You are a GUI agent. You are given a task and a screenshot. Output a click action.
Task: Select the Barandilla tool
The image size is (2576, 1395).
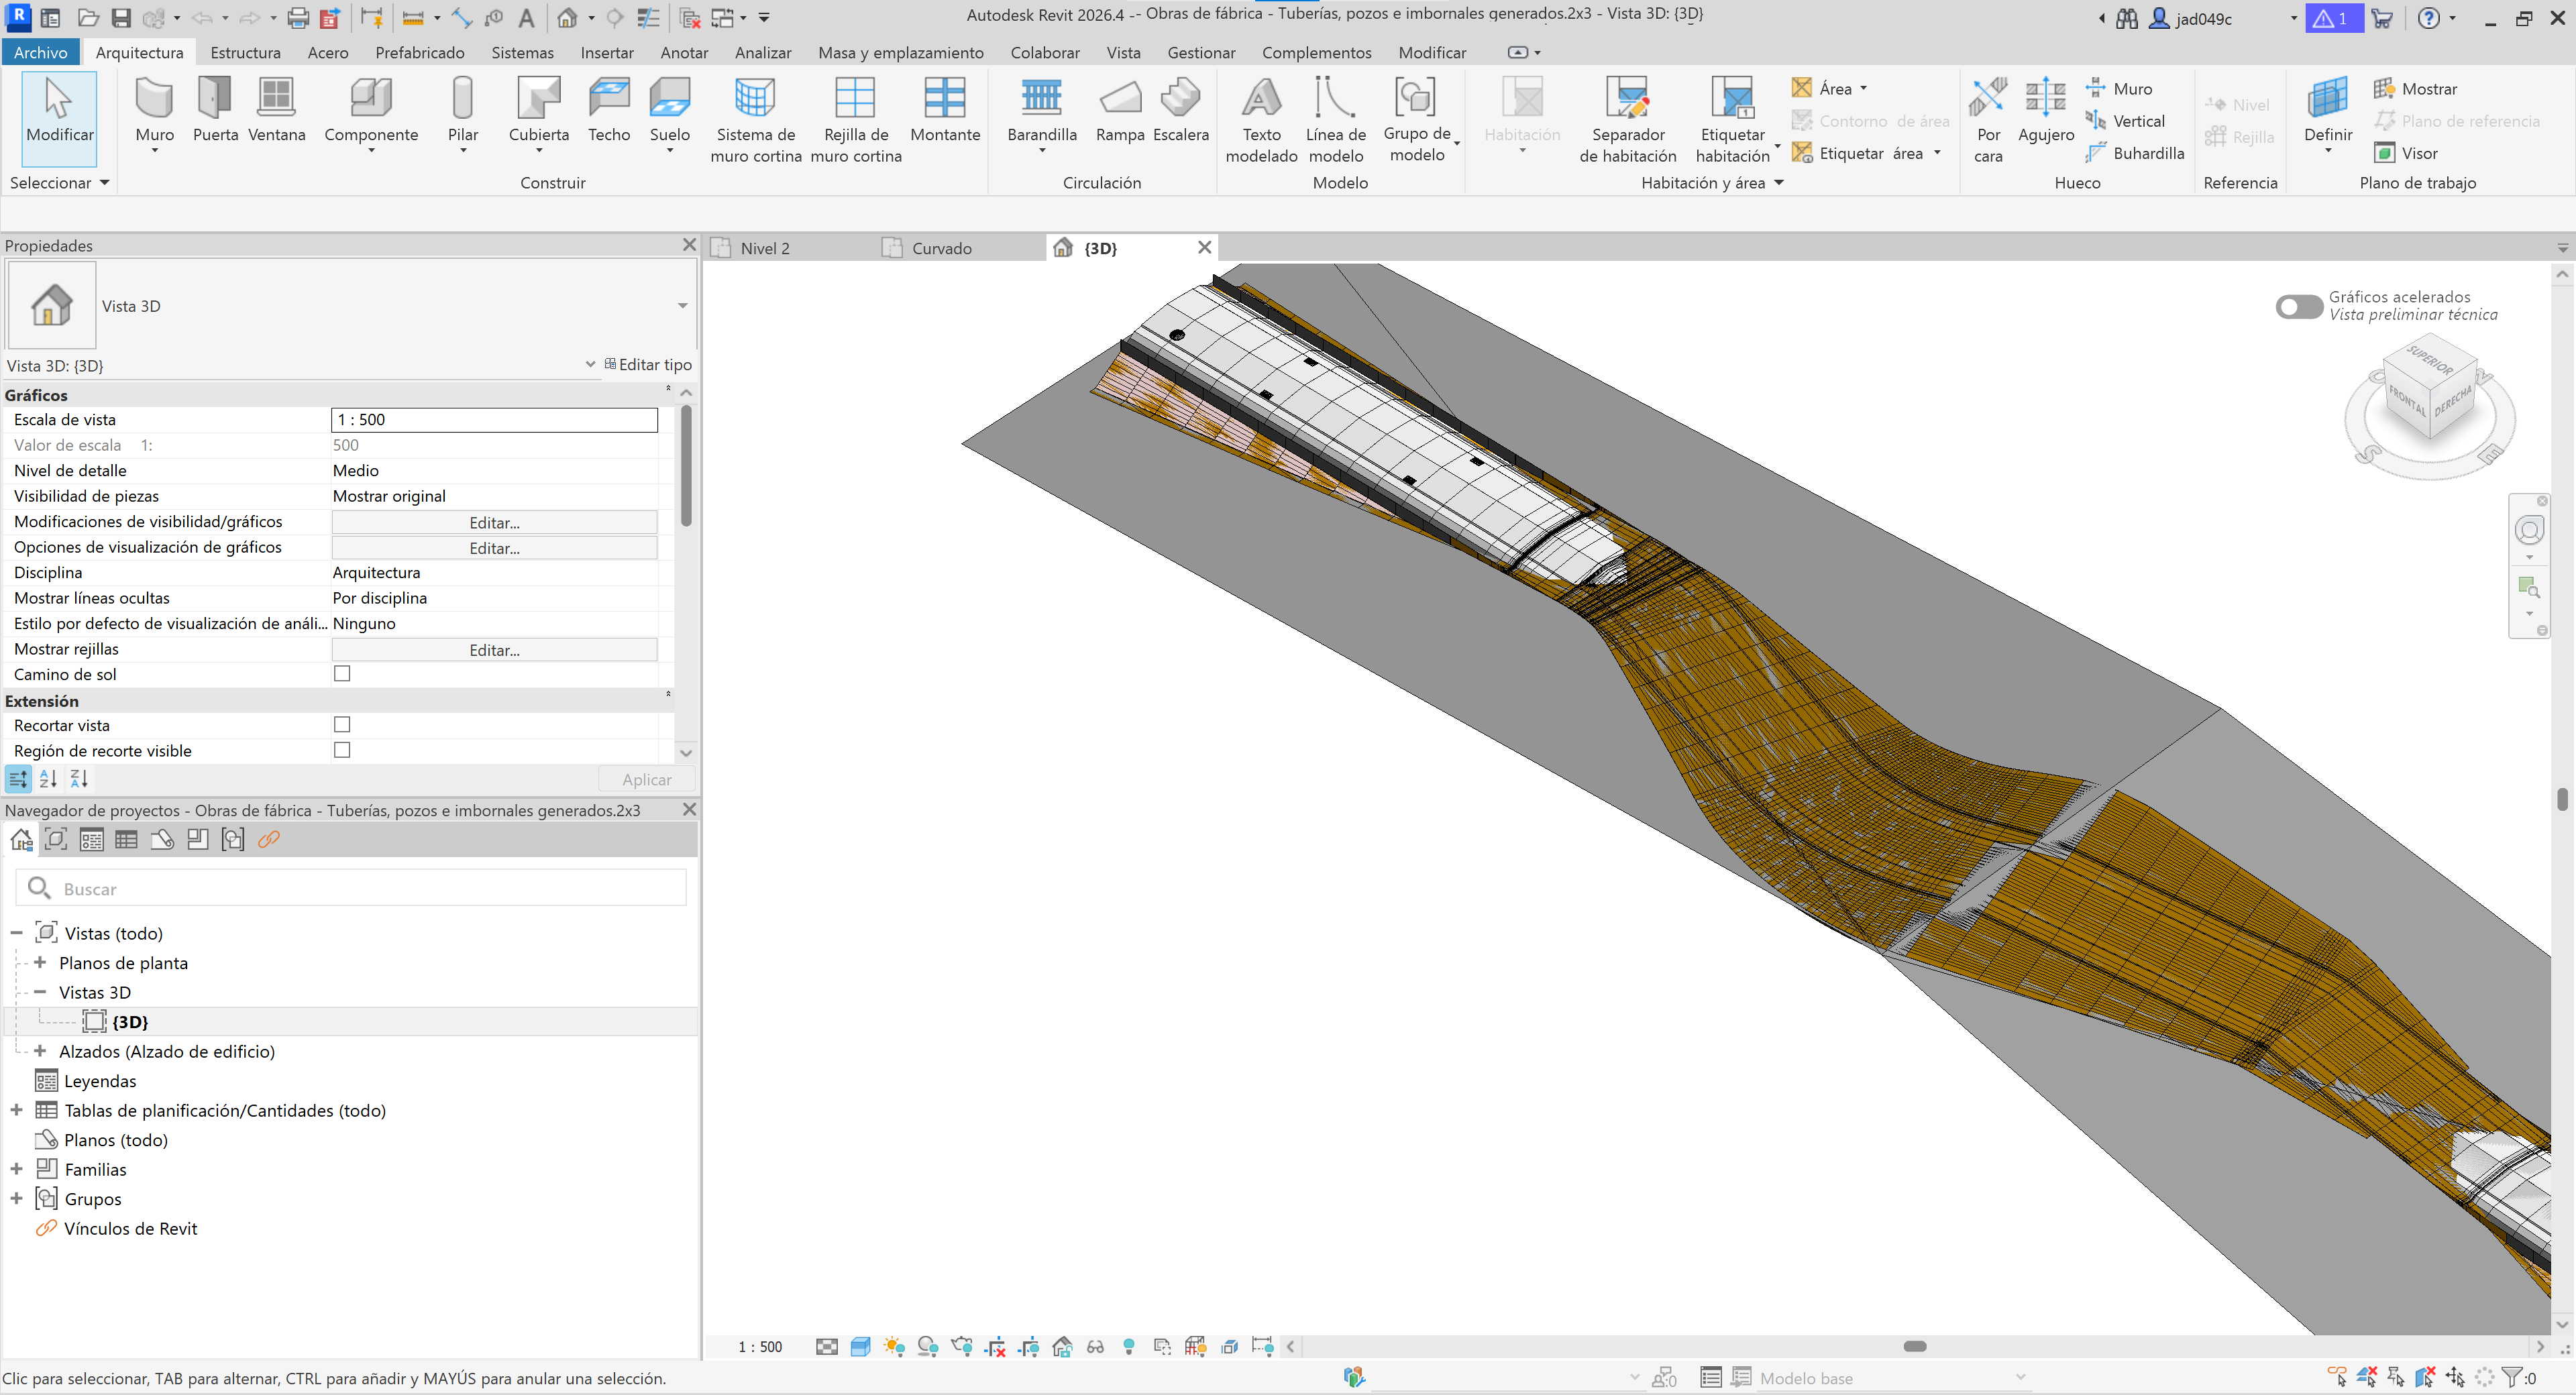[1041, 110]
